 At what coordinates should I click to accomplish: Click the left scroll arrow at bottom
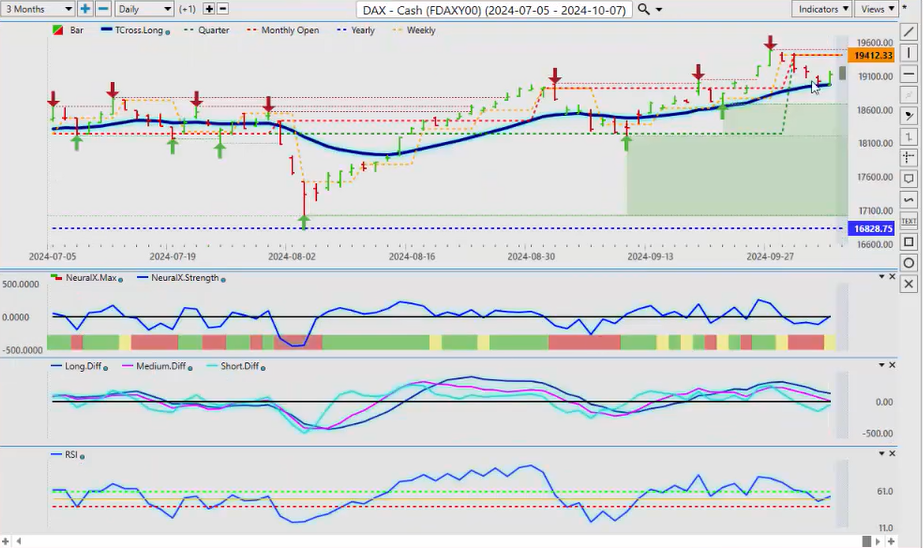19,541
